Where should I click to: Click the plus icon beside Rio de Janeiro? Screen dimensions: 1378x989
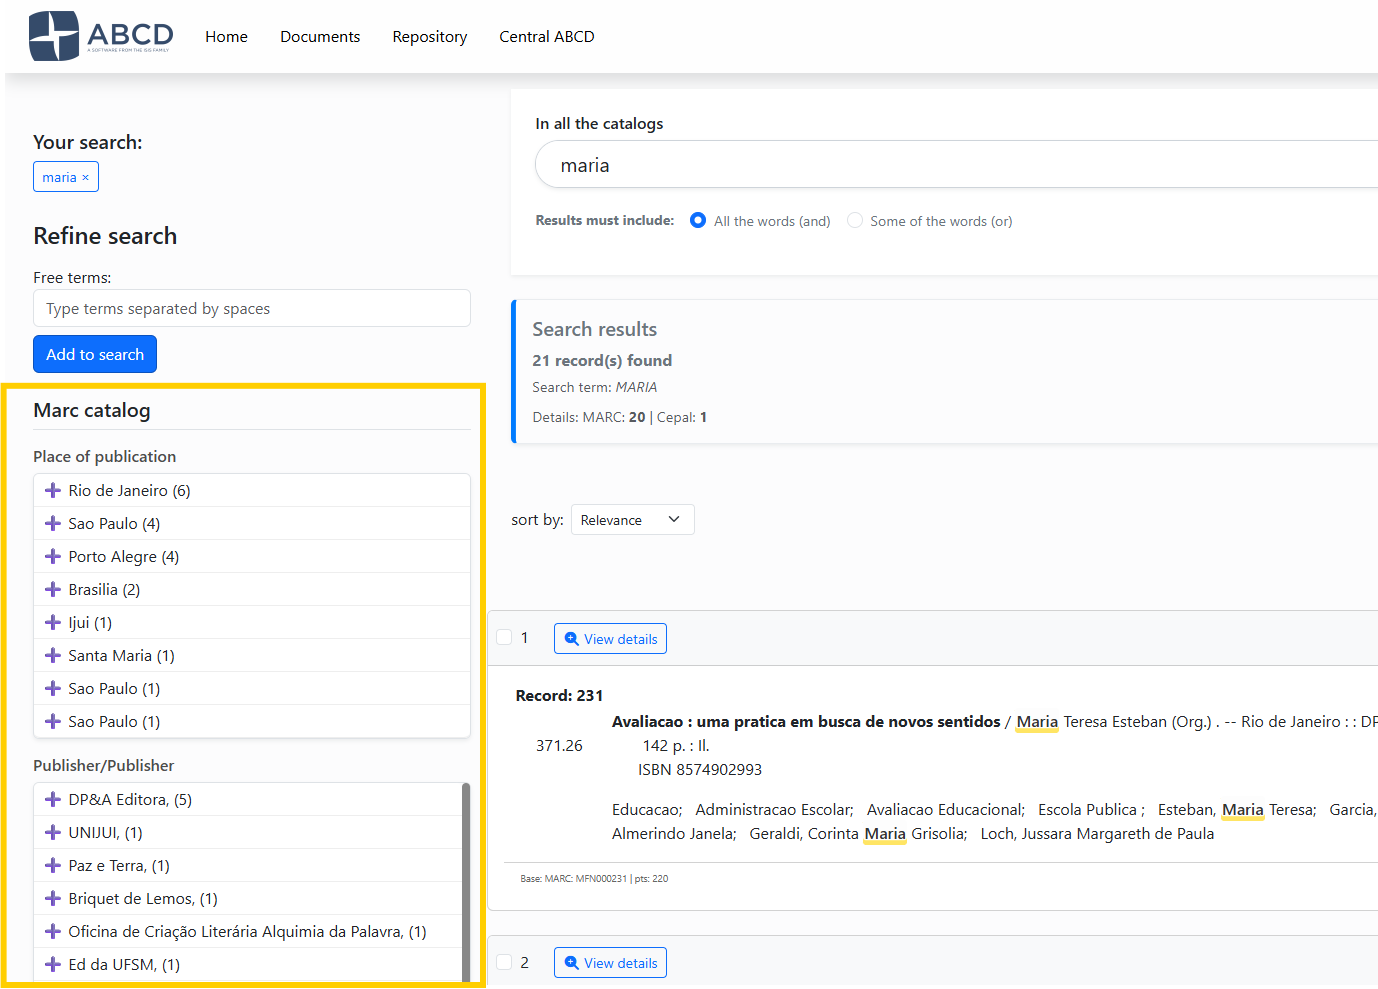53,490
